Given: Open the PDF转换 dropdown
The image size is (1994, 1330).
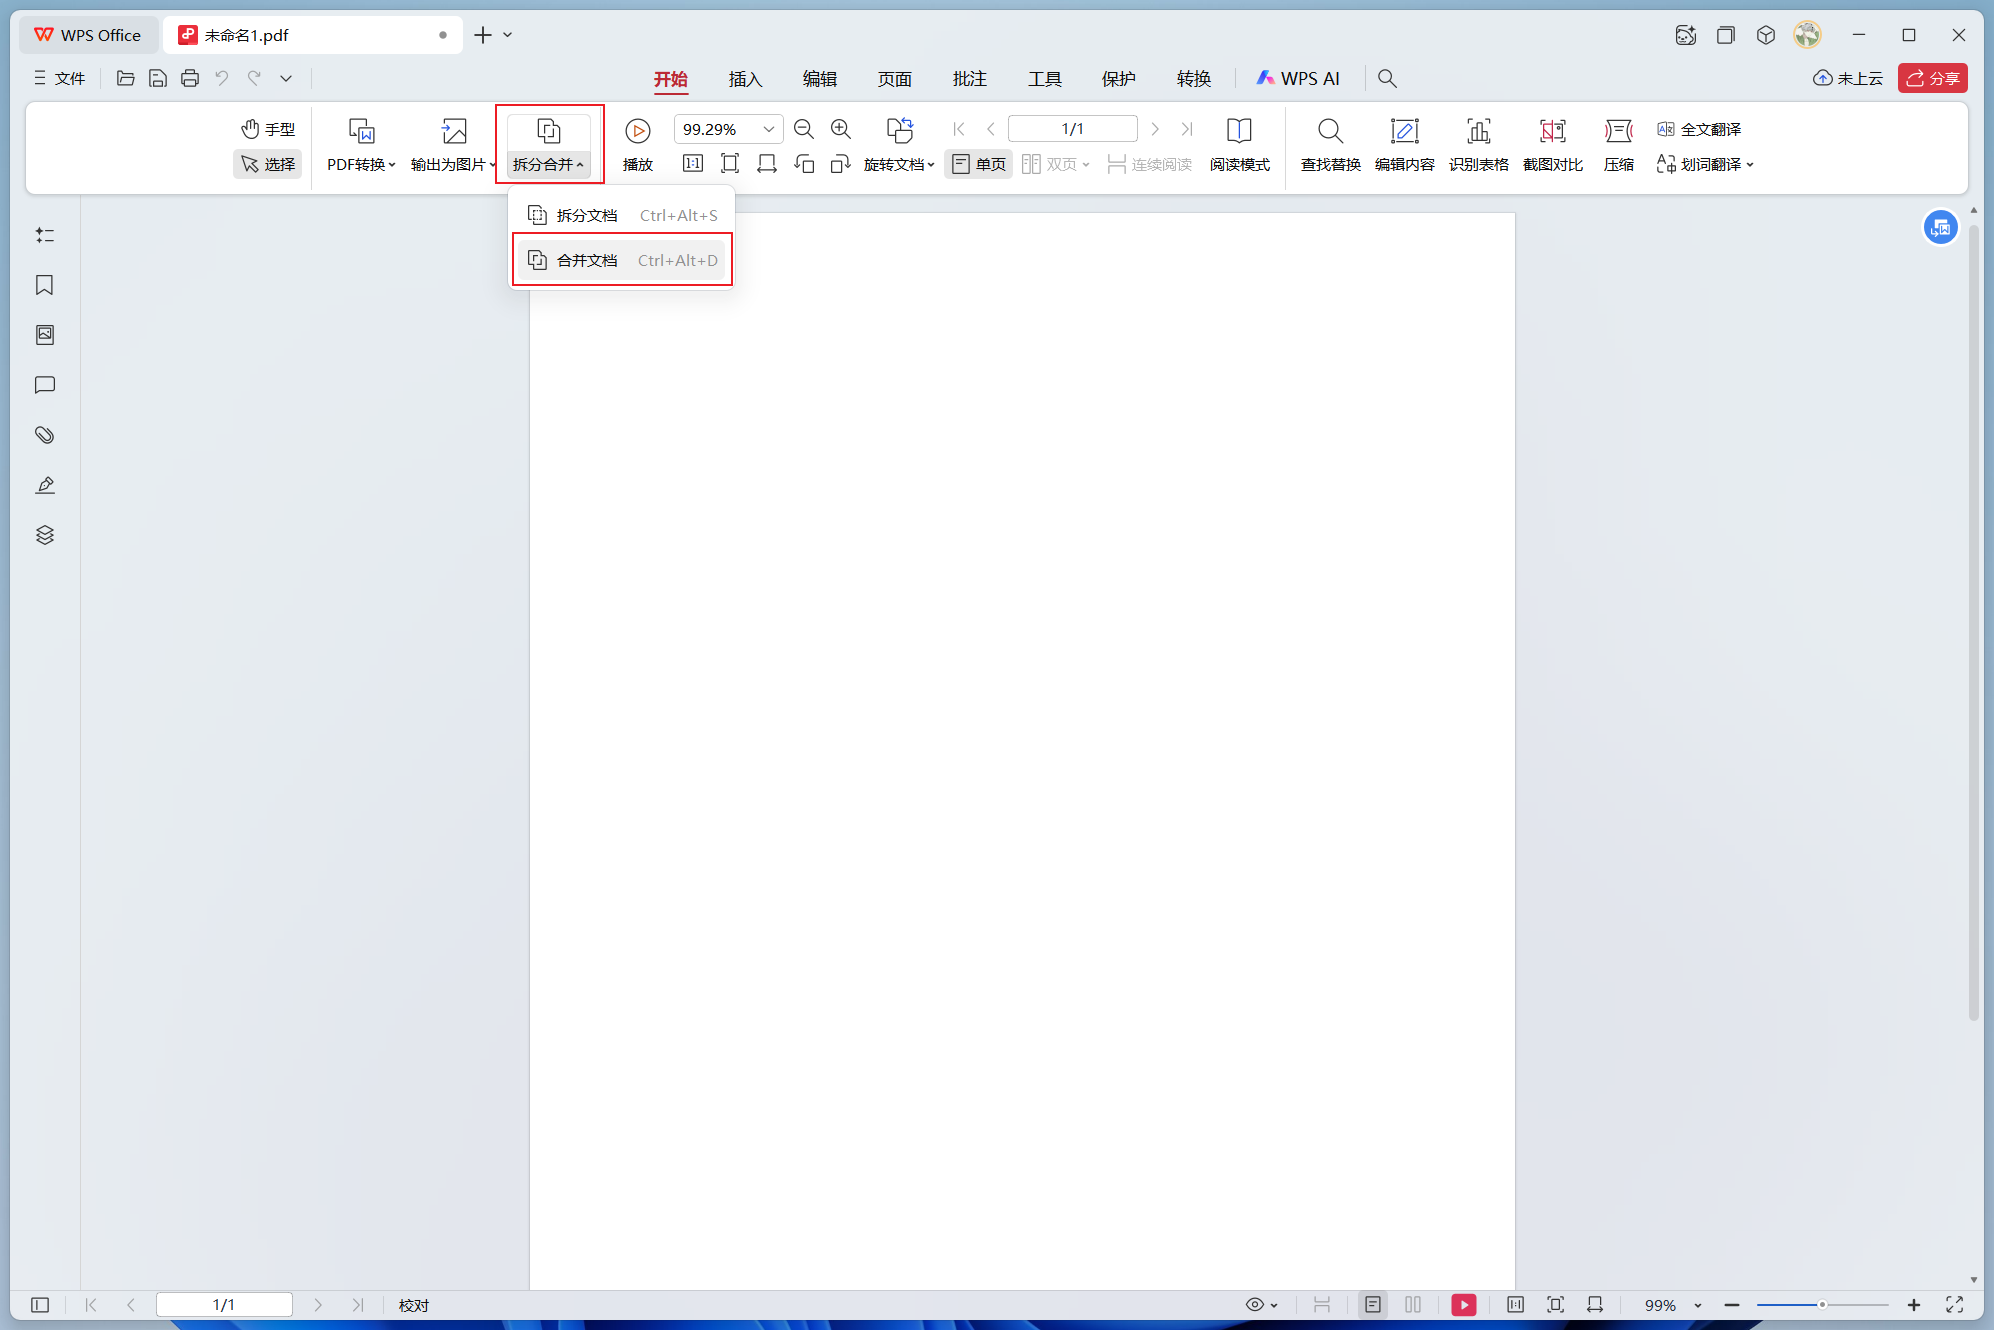Looking at the screenshot, I should pos(361,164).
